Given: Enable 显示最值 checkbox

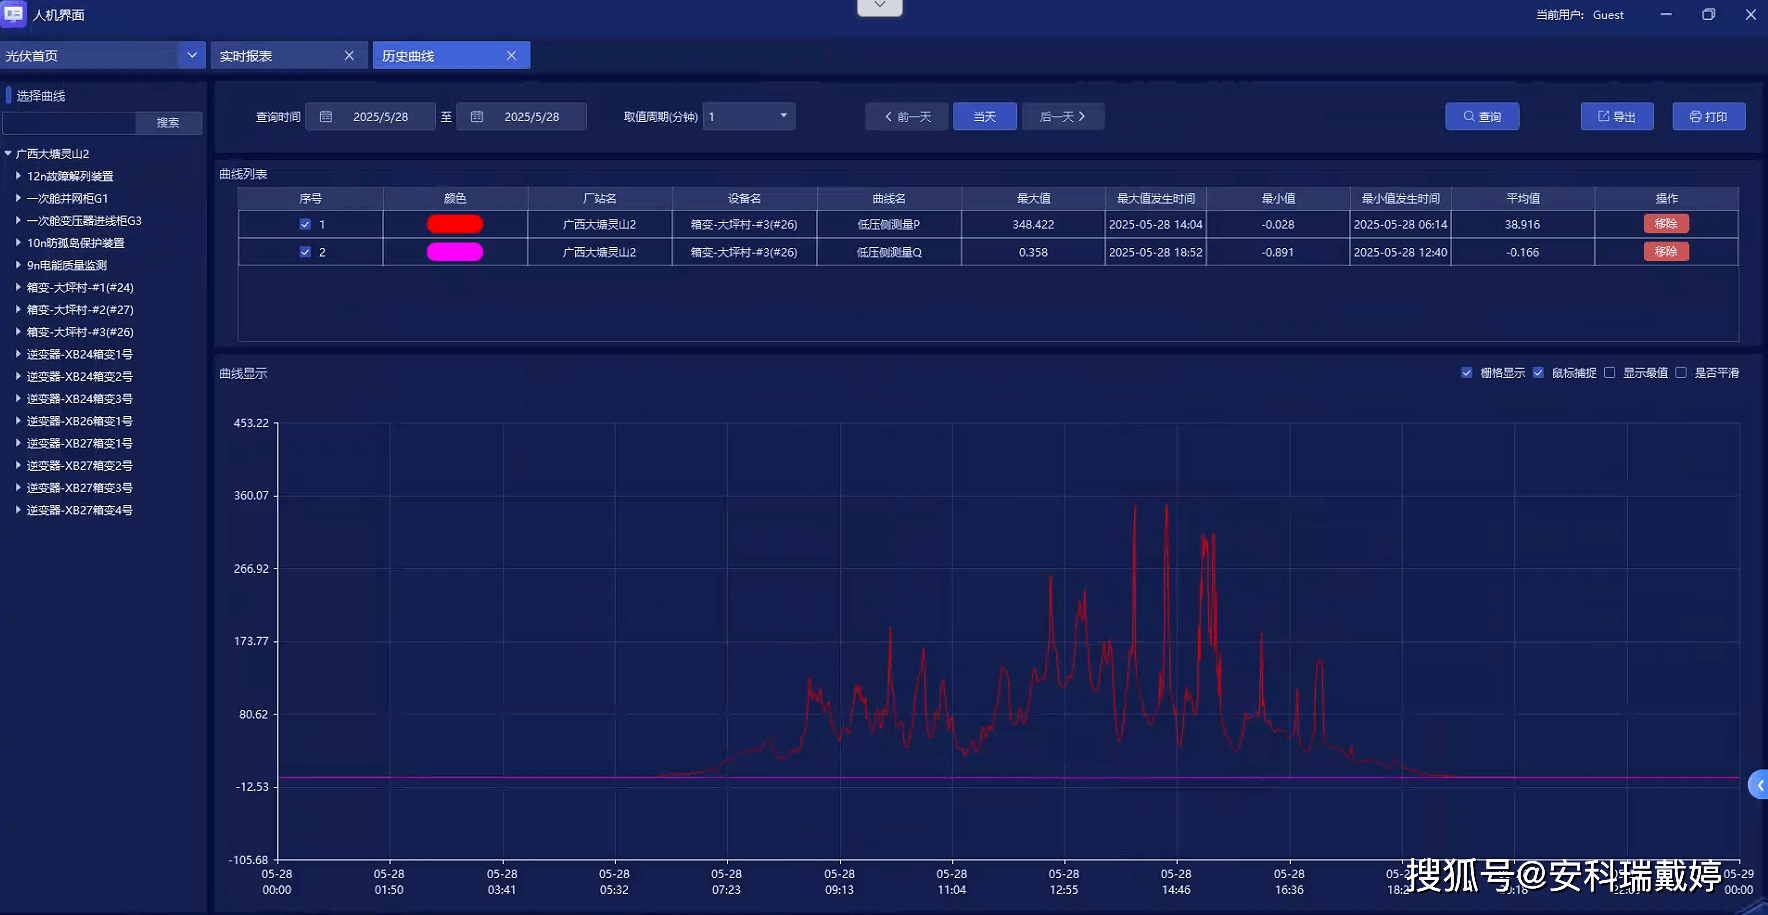Looking at the screenshot, I should click(x=1609, y=373).
